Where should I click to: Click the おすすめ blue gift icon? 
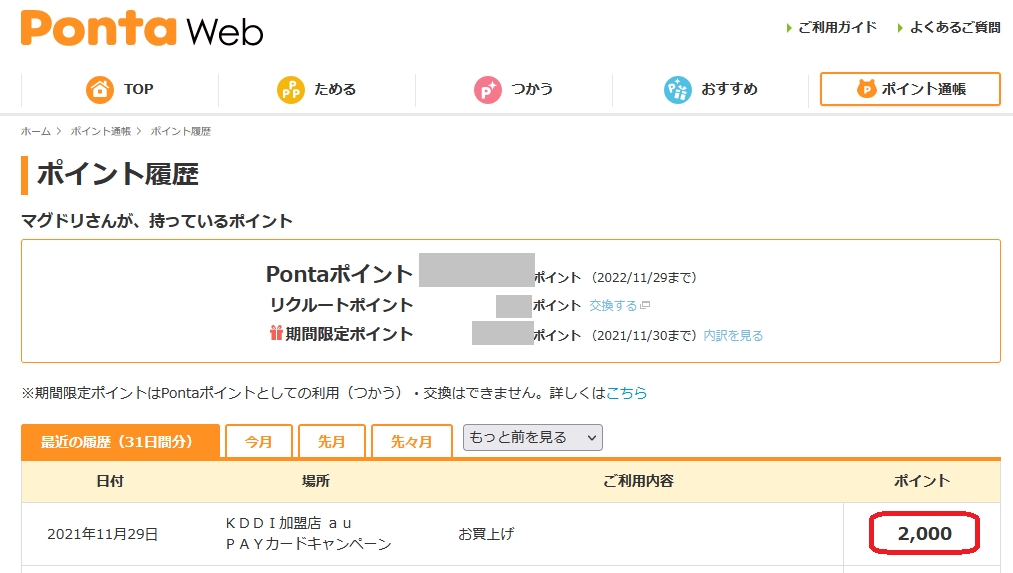[x=677, y=89]
